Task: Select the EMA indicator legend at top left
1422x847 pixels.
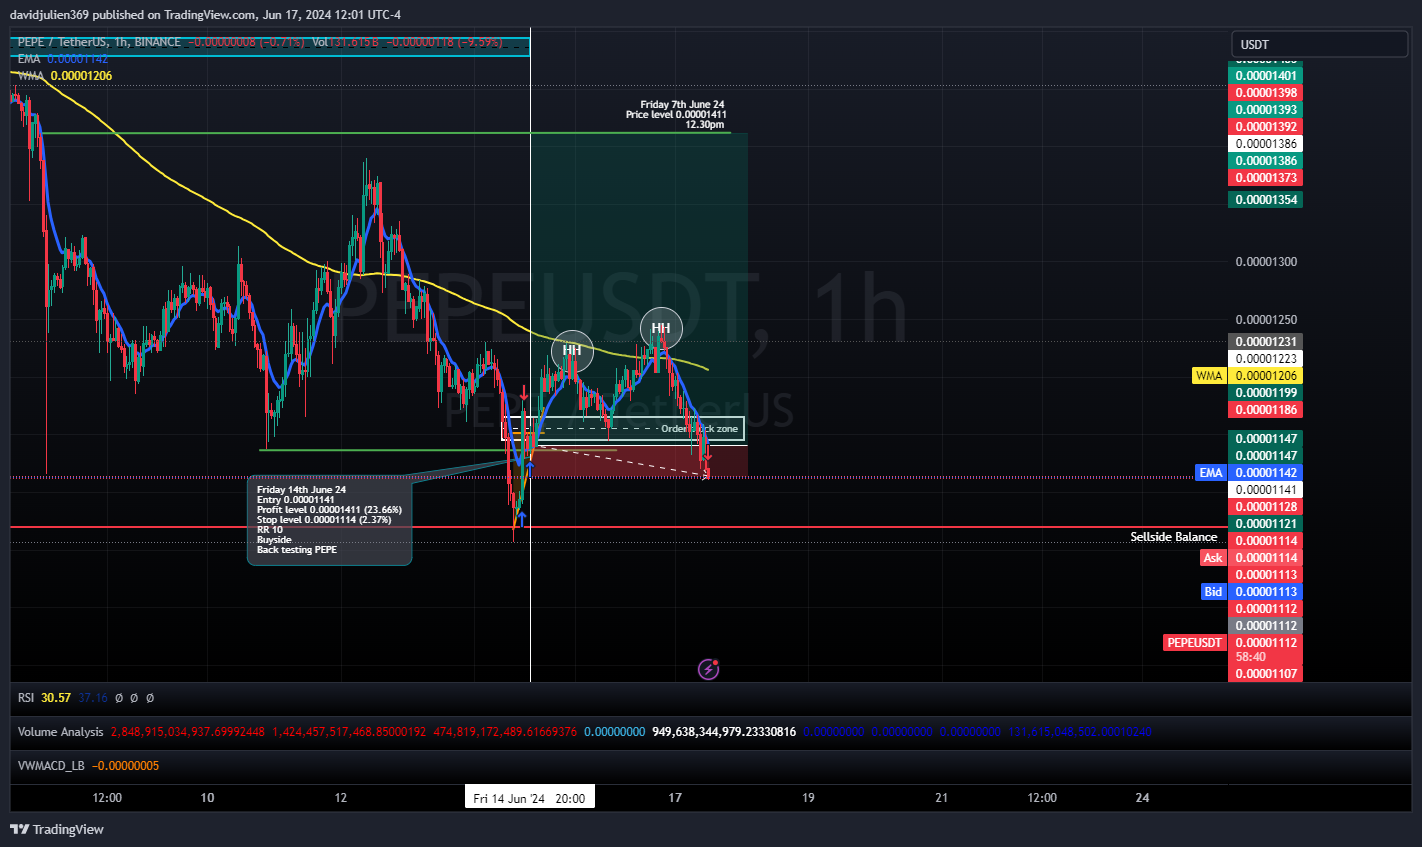Action: tap(62, 59)
